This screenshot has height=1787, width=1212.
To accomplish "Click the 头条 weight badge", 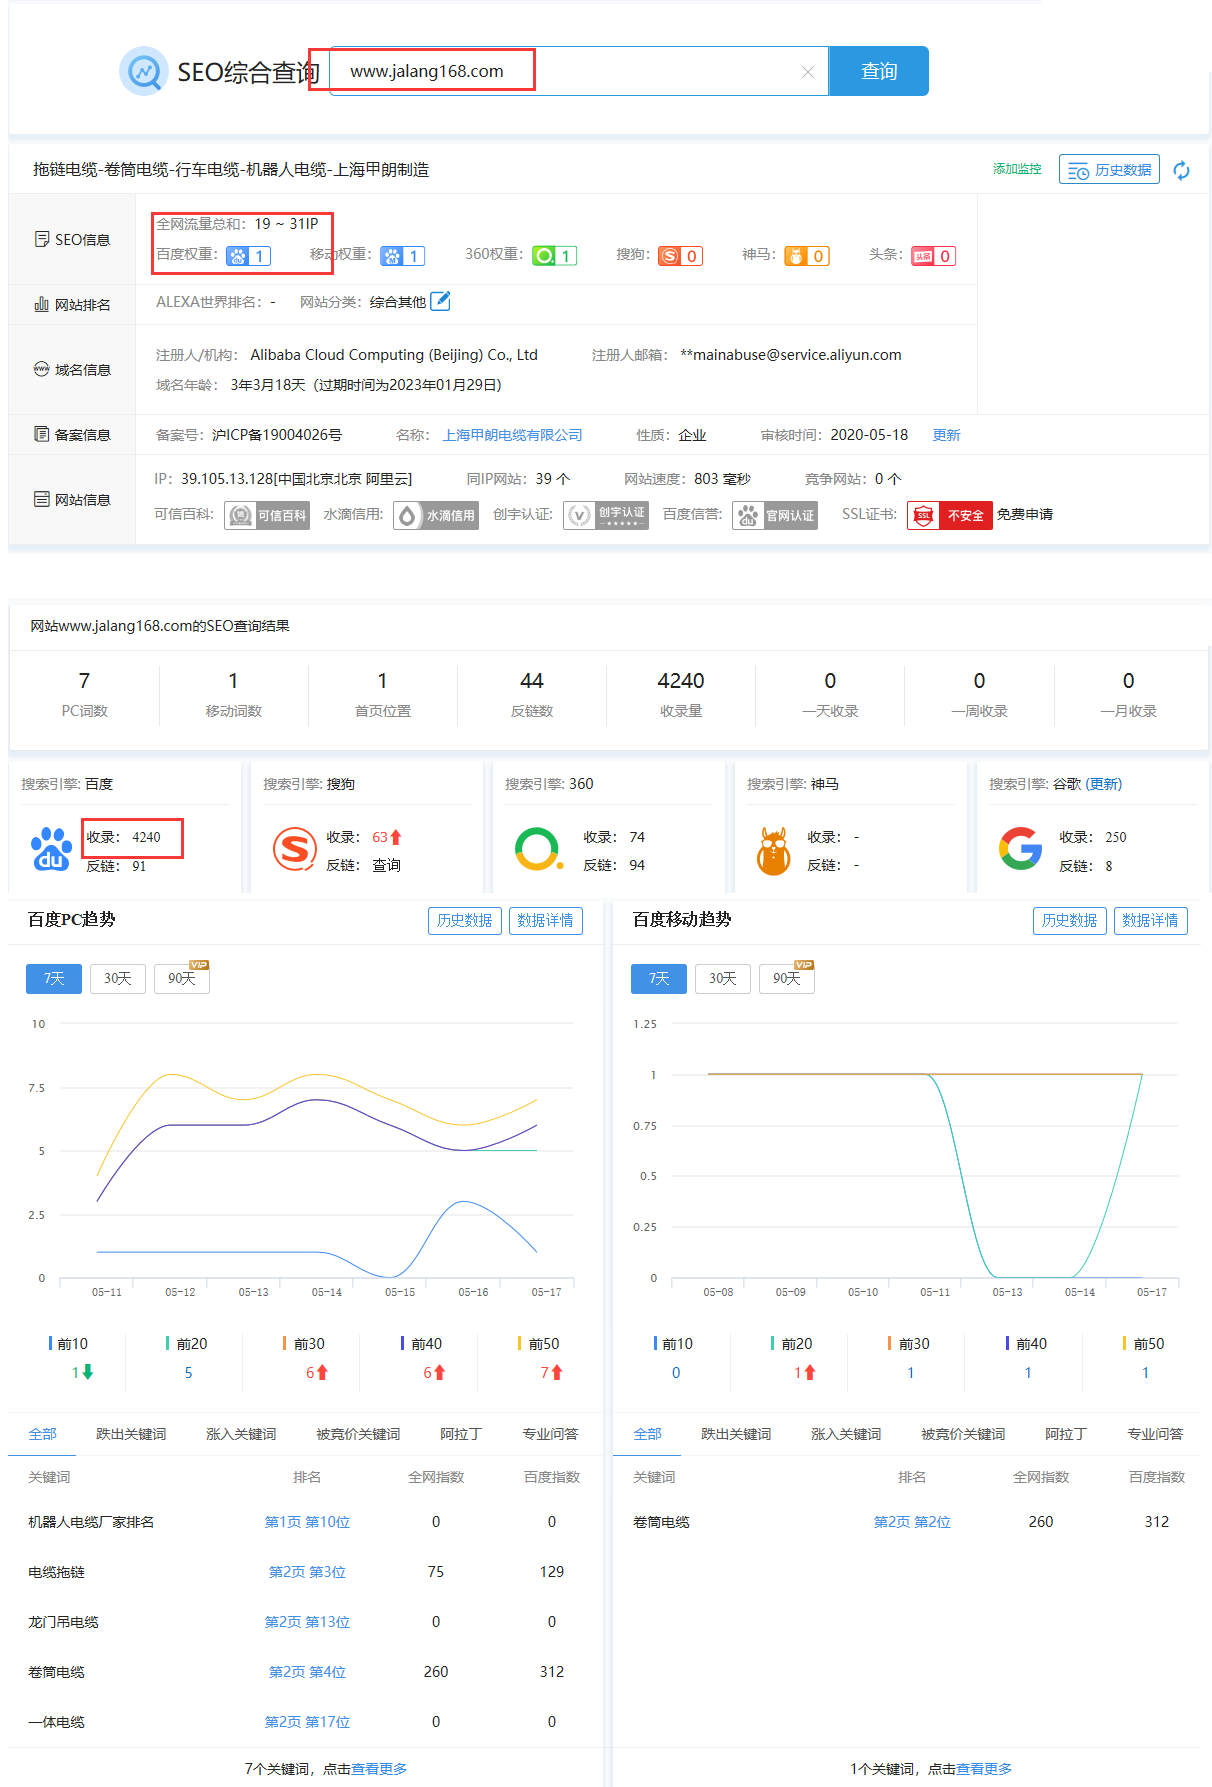I will 933,256.
